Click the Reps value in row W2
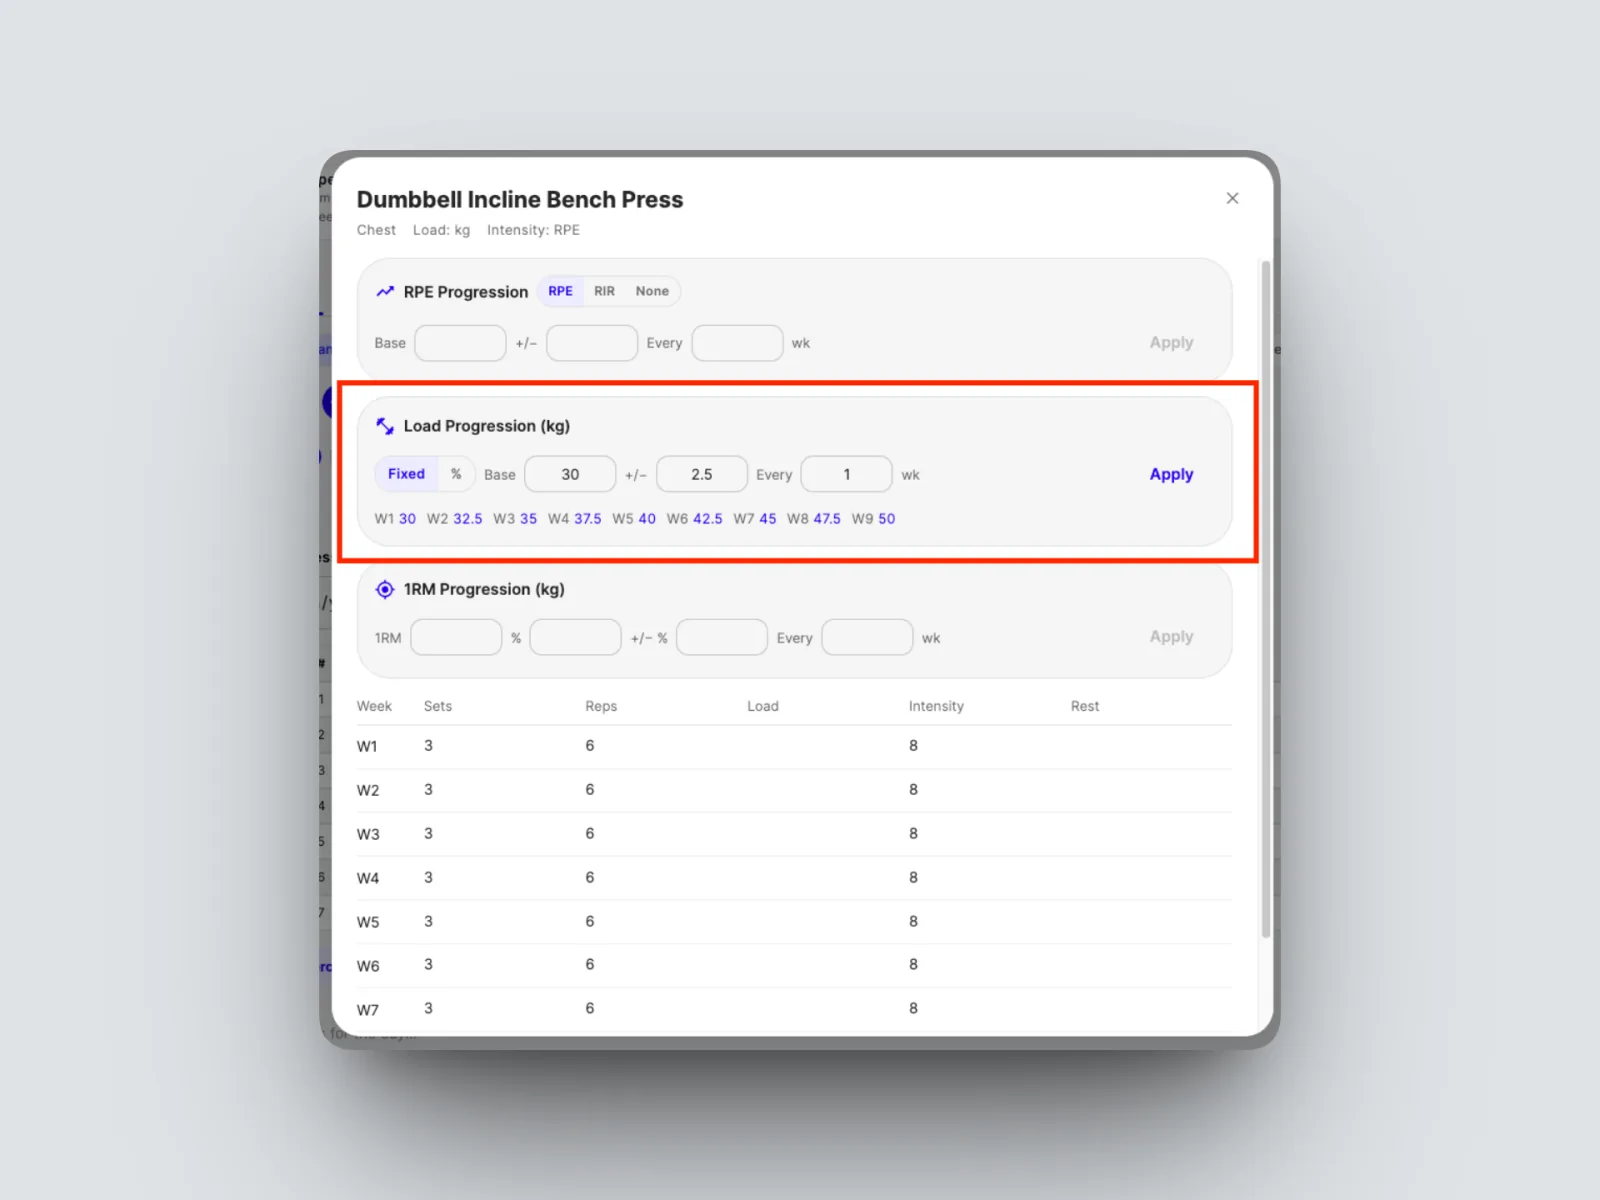Image resolution: width=1600 pixels, height=1200 pixels. [590, 790]
